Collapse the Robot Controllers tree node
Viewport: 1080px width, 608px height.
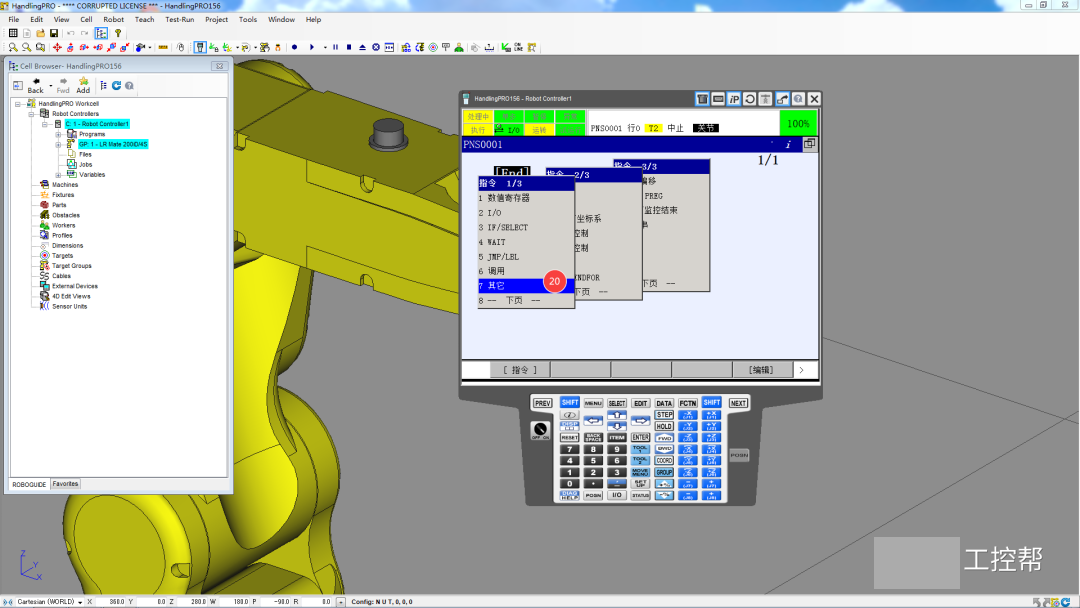[x=31, y=114]
